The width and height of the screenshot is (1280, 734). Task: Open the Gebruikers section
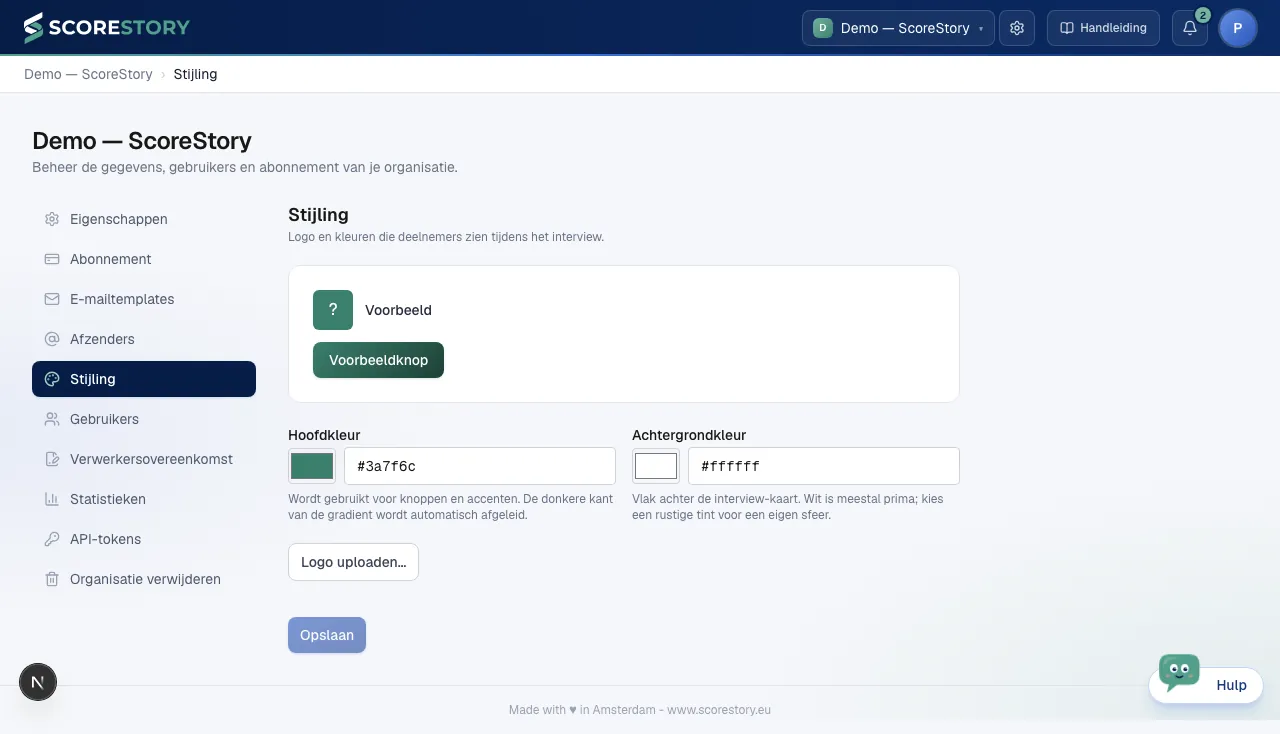click(x=144, y=419)
